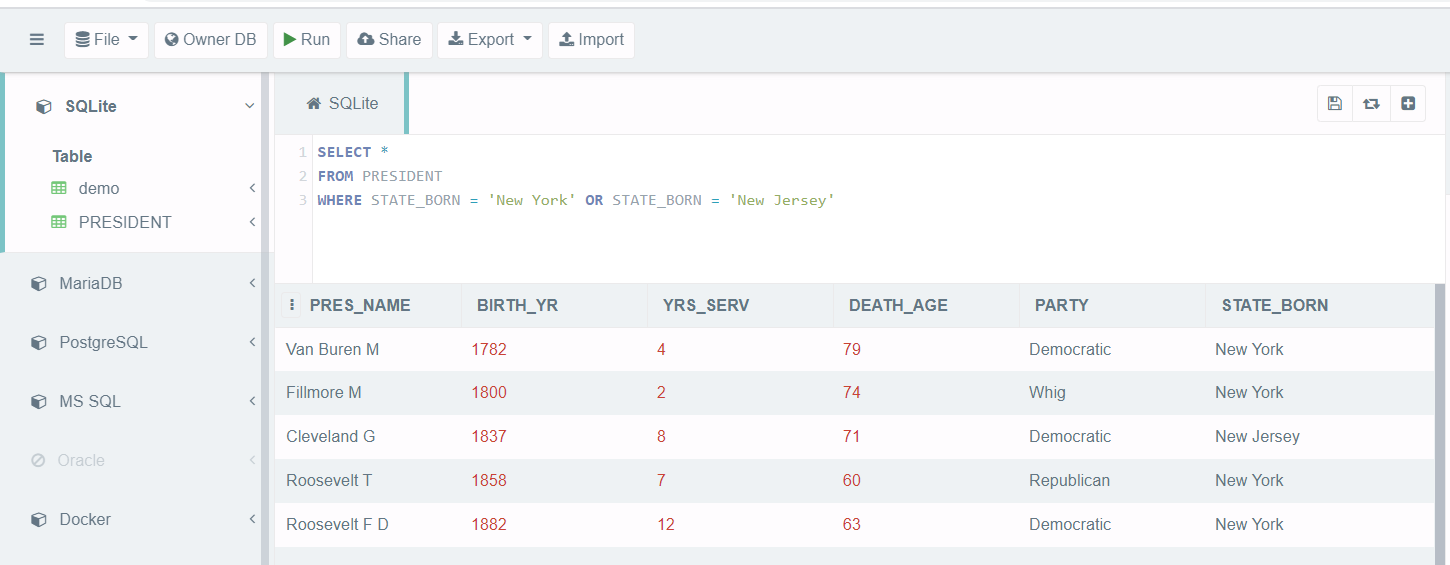Click the save icon in editor header
The height and width of the screenshot is (565, 1450).
pyautogui.click(x=1334, y=104)
